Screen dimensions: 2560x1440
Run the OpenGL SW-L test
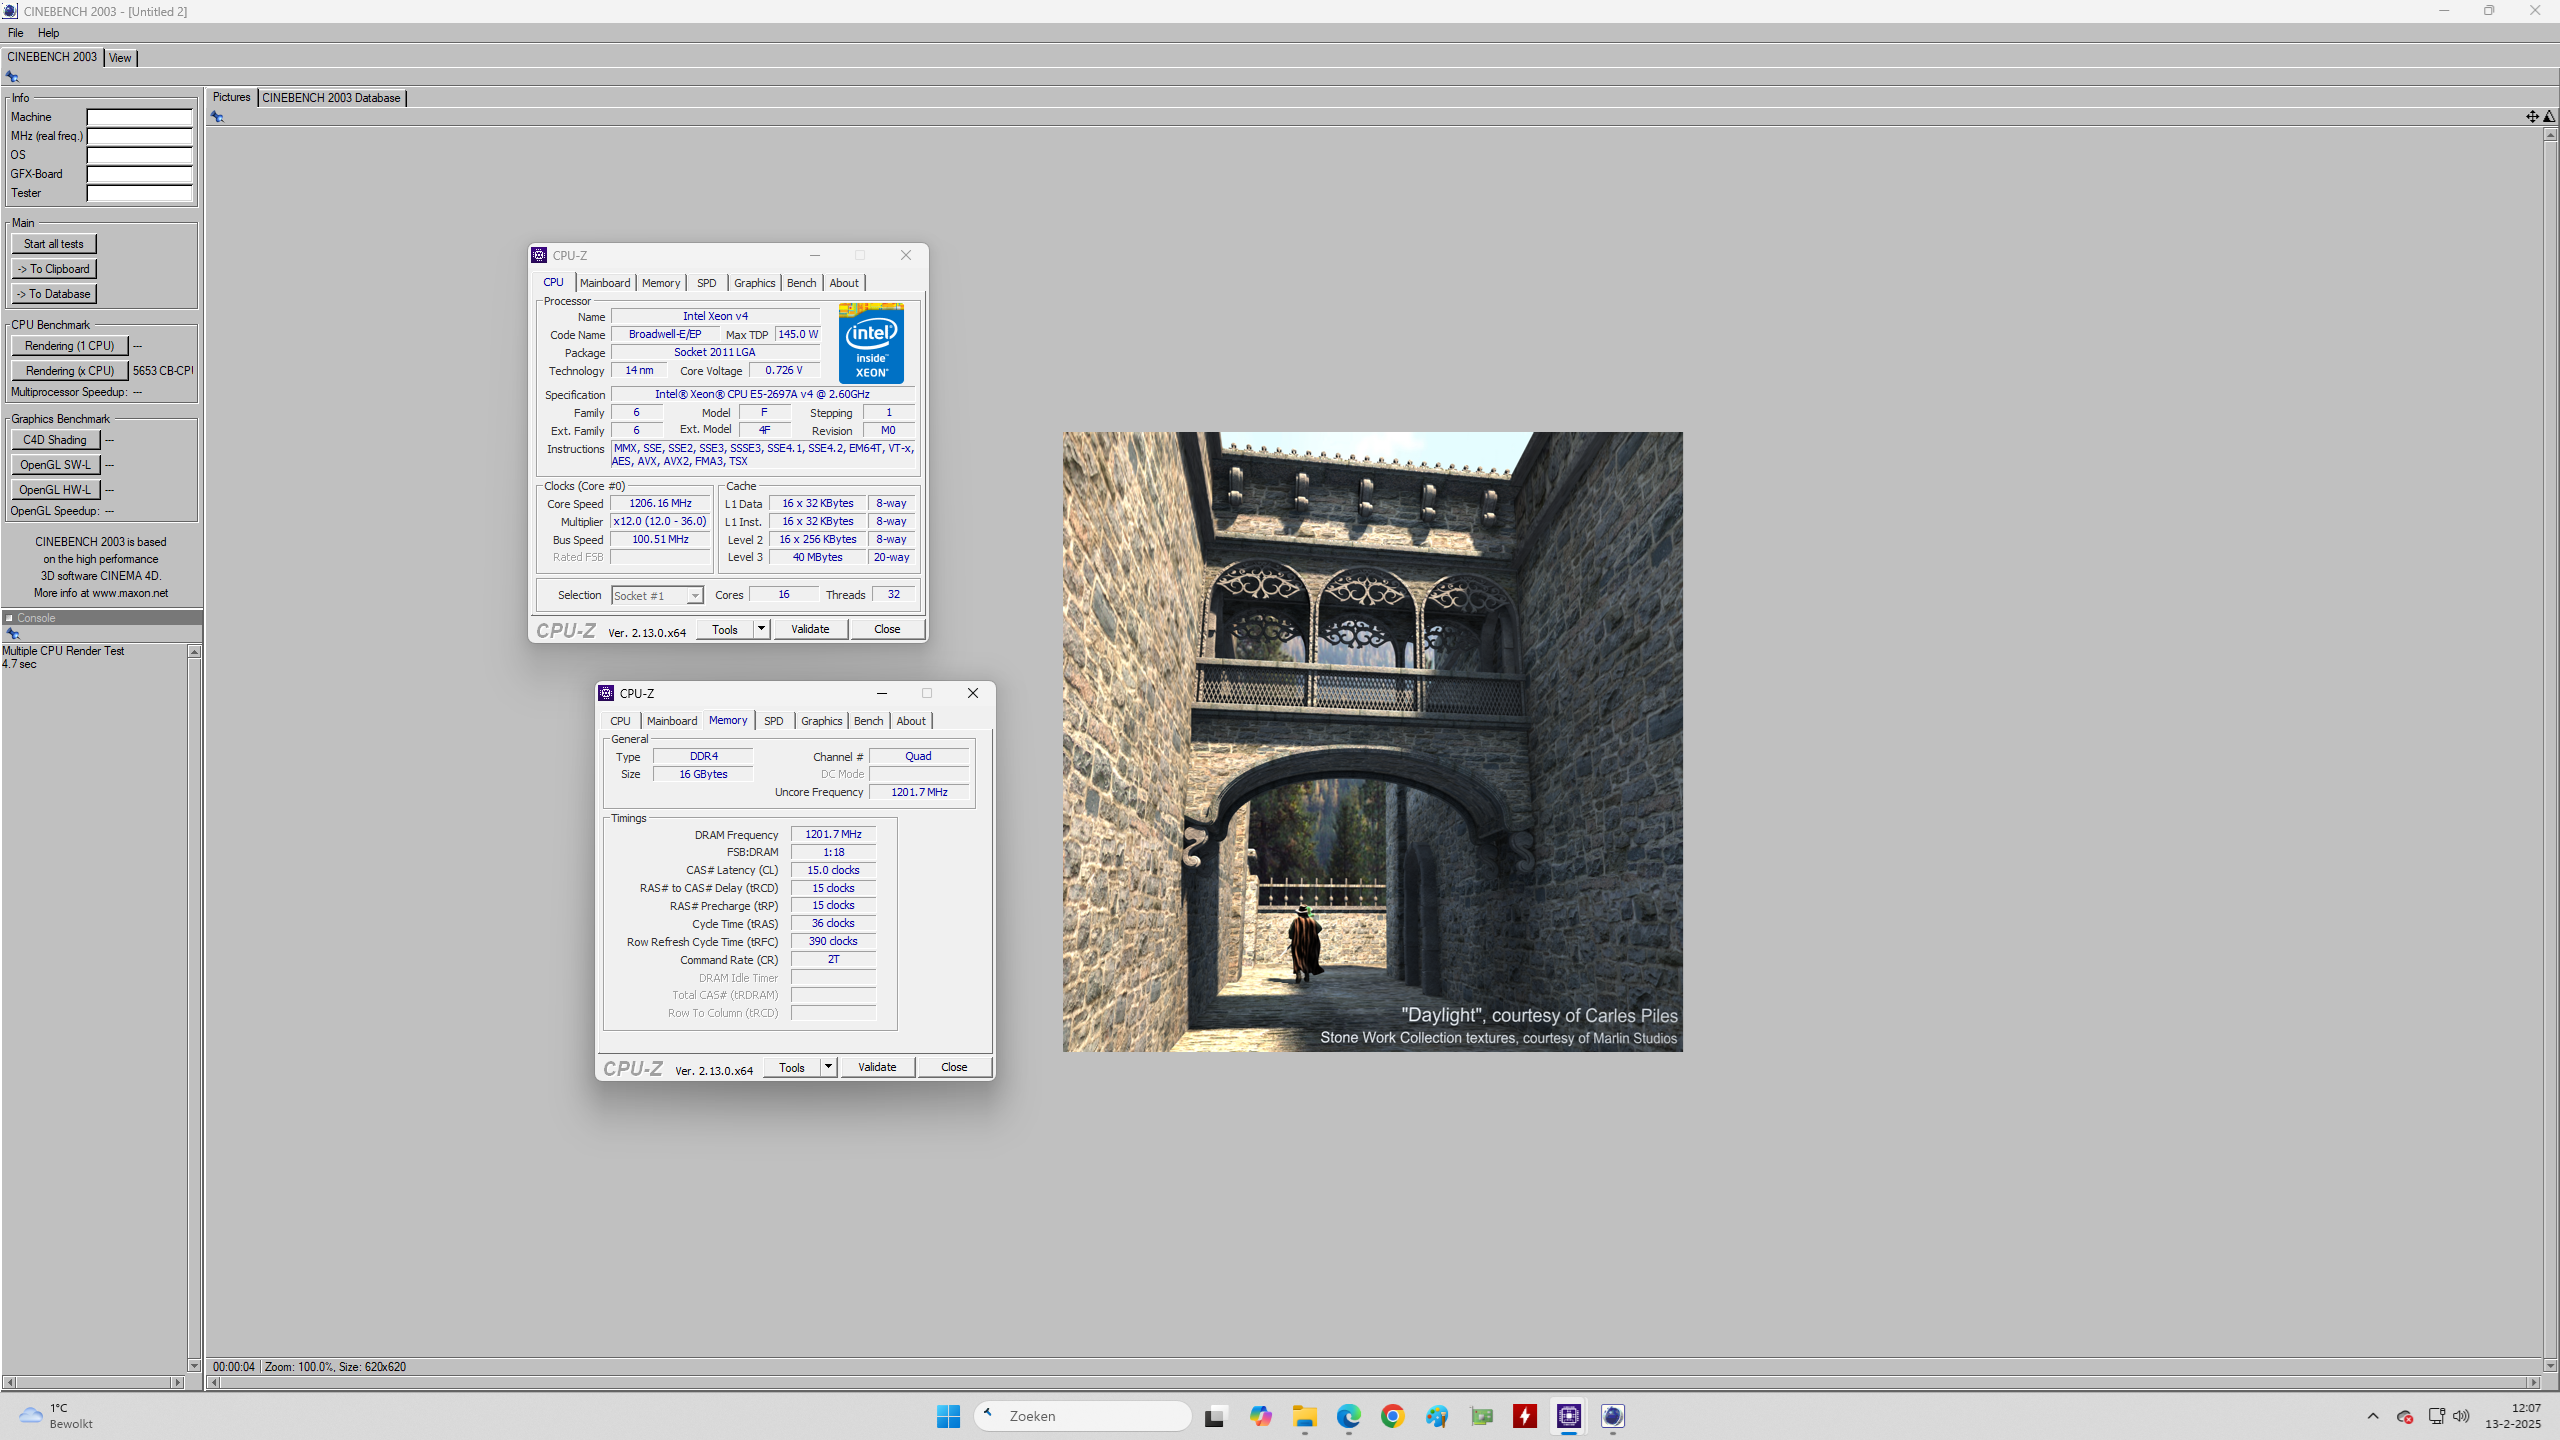coord(55,465)
